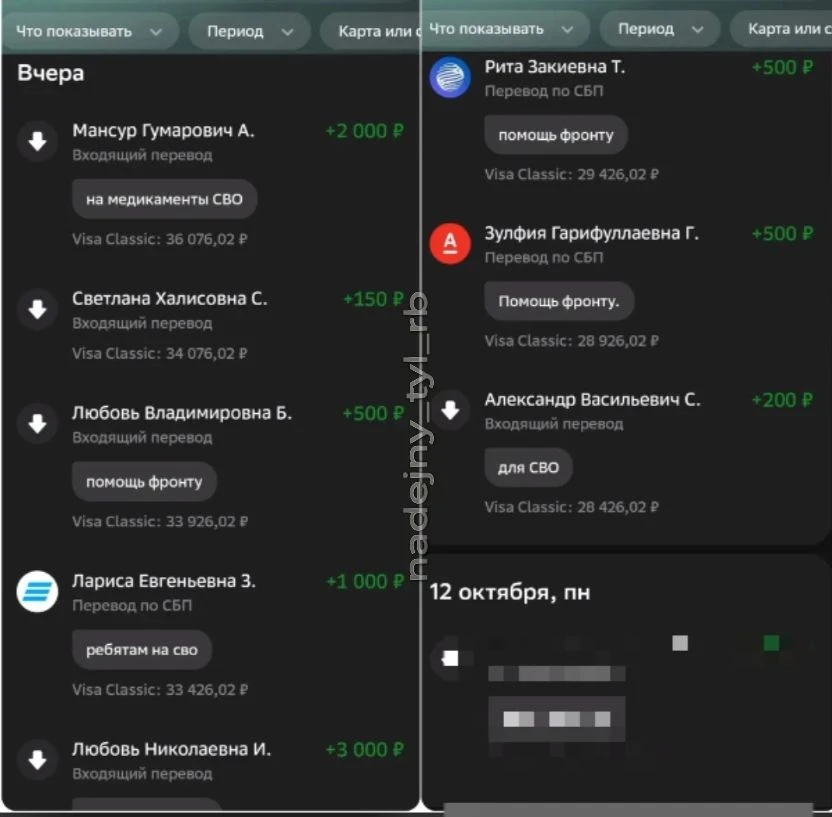This screenshot has height=817, width=832.
Task: Tap the '12 октября, пн' date header
Action: (x=510, y=592)
